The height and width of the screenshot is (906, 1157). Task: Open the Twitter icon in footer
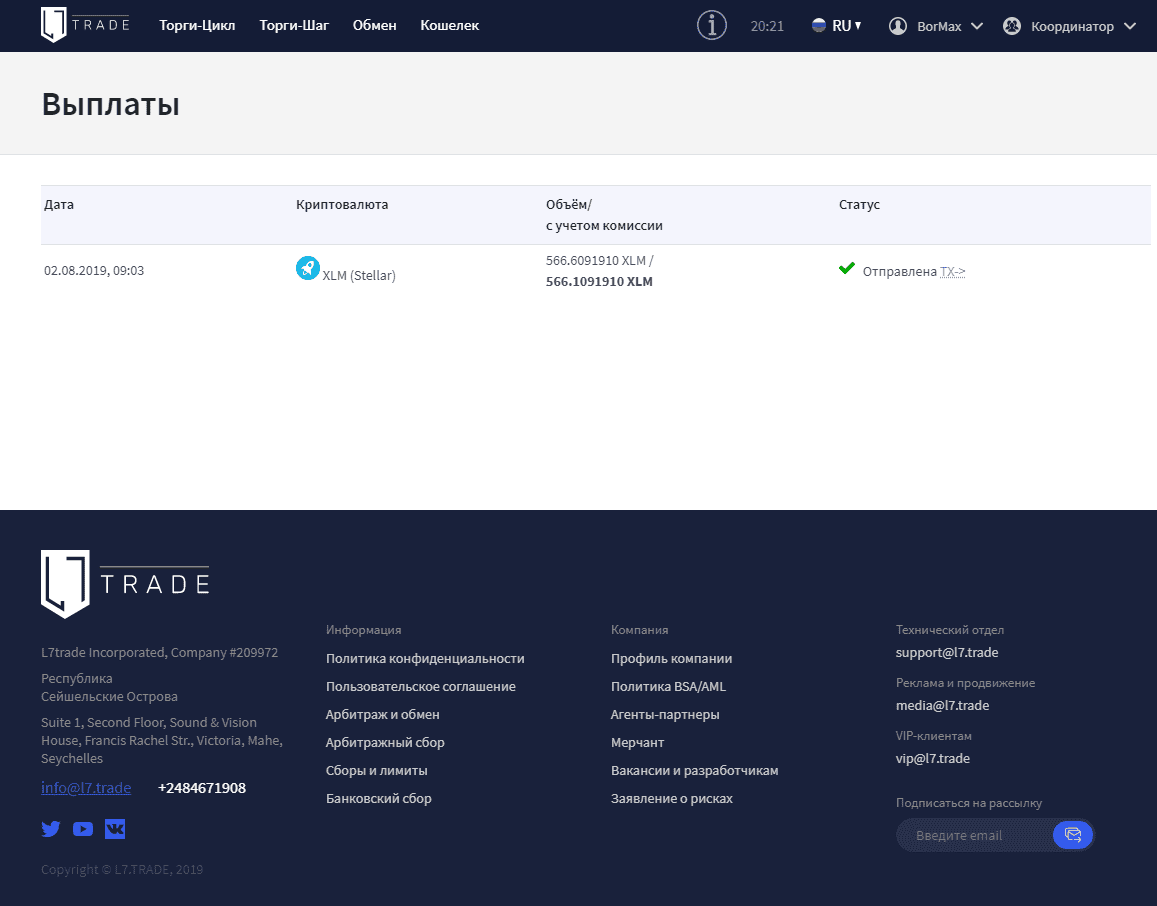tap(51, 829)
